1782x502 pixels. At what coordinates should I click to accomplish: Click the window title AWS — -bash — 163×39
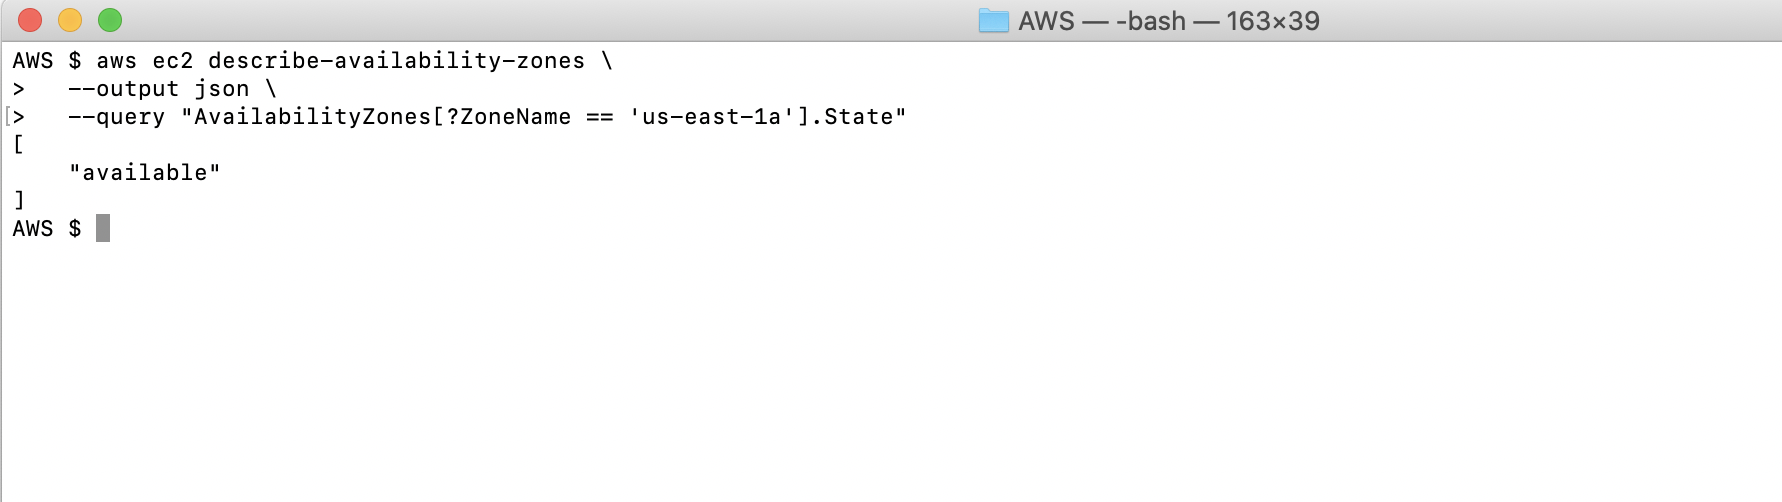(1169, 20)
